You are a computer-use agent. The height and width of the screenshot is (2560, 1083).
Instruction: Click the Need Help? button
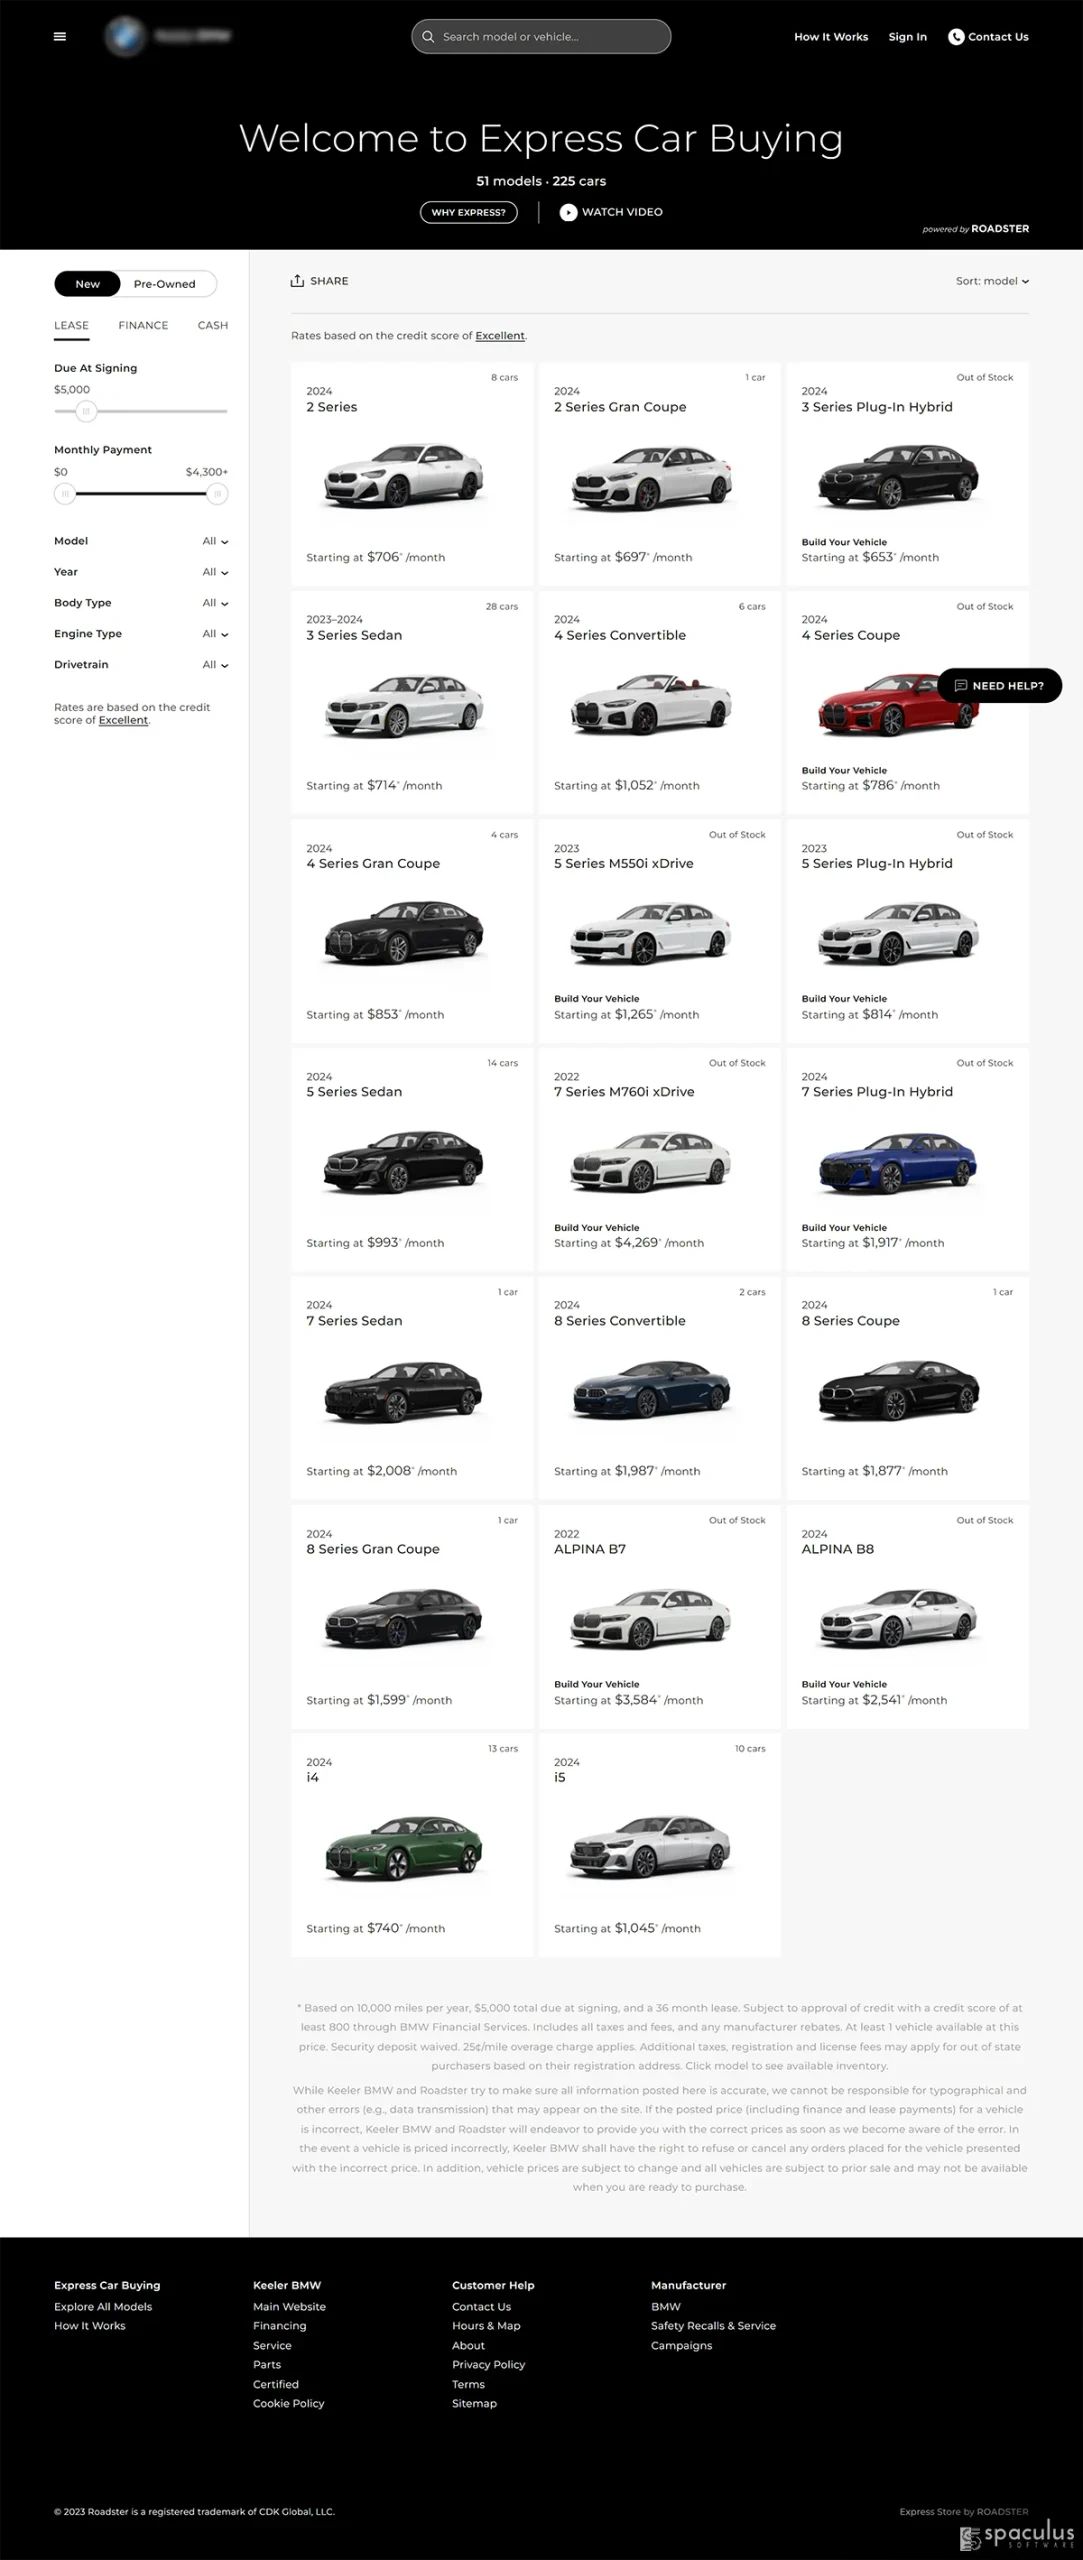[1000, 686]
